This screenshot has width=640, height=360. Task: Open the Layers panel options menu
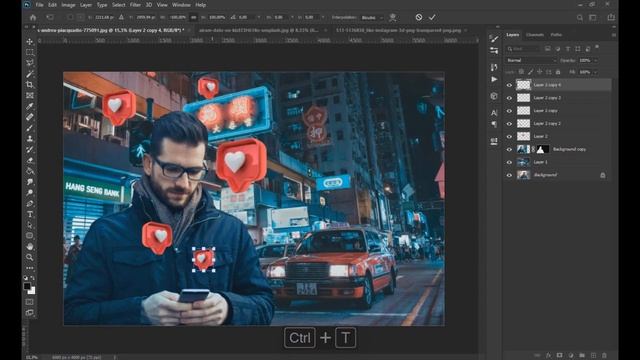[x=613, y=35]
